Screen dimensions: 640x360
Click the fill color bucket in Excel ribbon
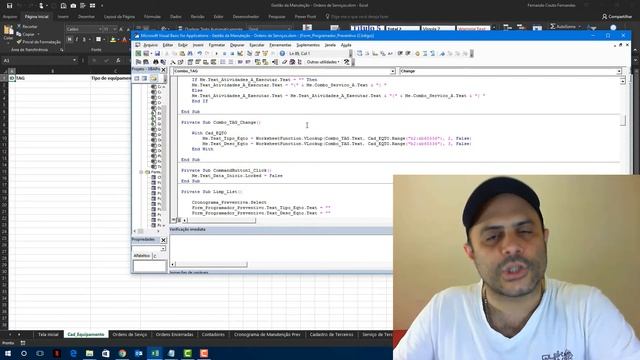pyautogui.click(x=113, y=40)
